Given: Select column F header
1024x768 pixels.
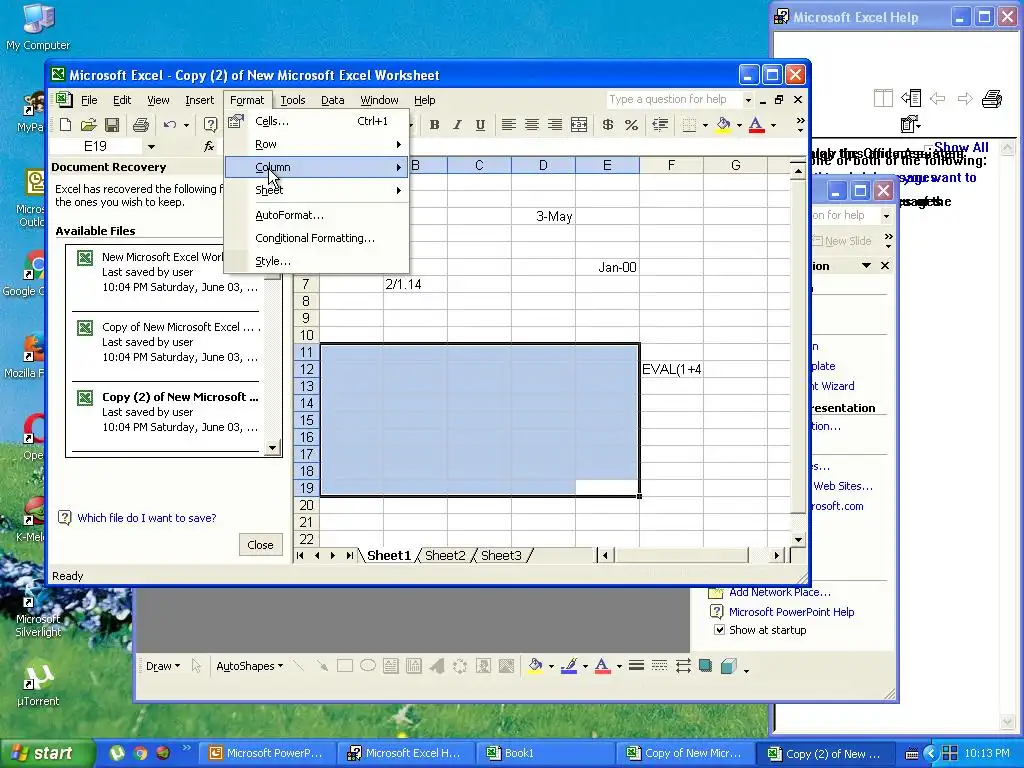Looking at the screenshot, I should click(671, 165).
